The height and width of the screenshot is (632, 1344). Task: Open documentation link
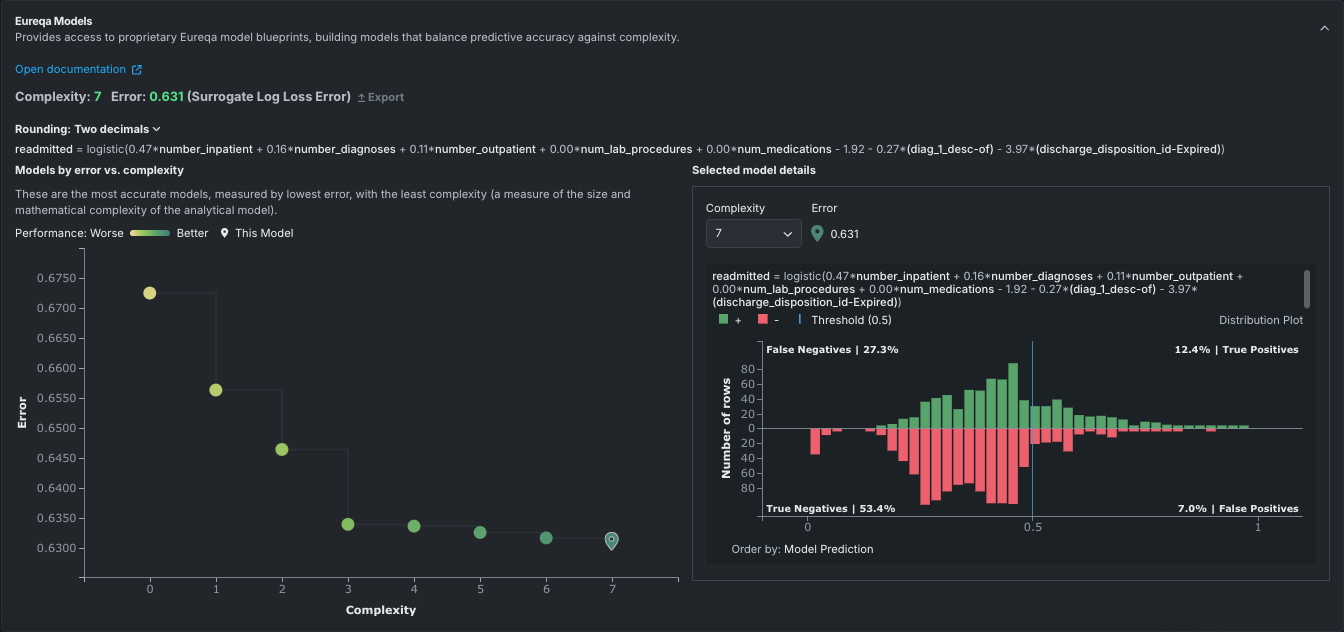point(70,70)
